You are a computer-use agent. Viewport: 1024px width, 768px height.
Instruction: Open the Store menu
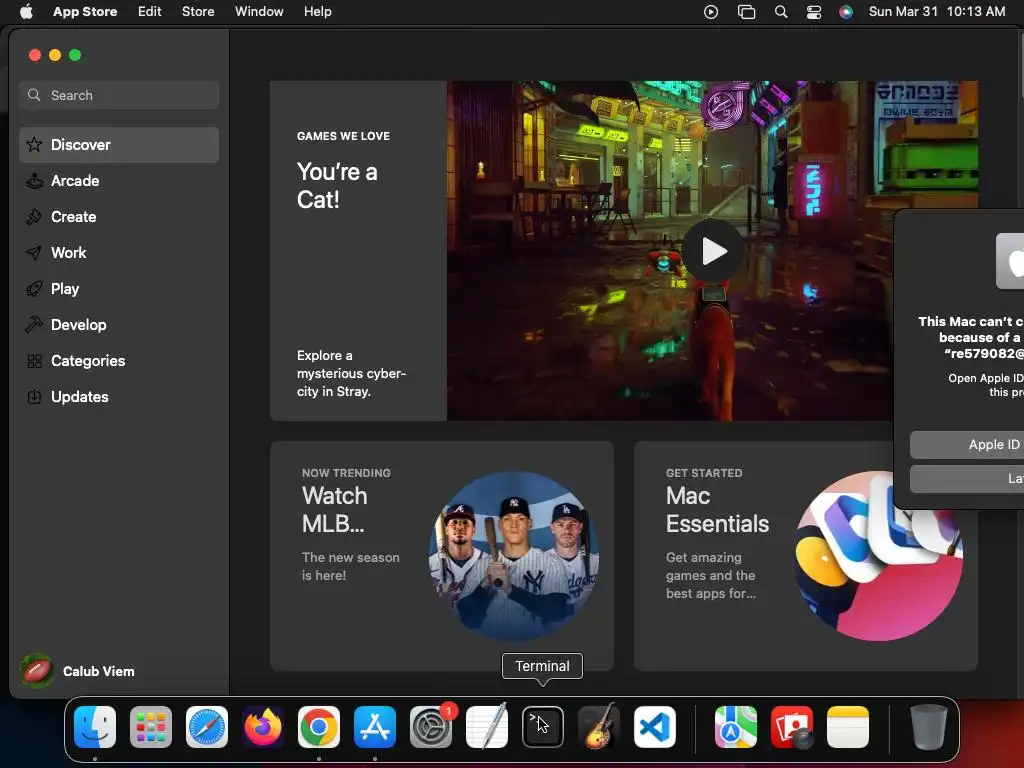click(x=198, y=12)
